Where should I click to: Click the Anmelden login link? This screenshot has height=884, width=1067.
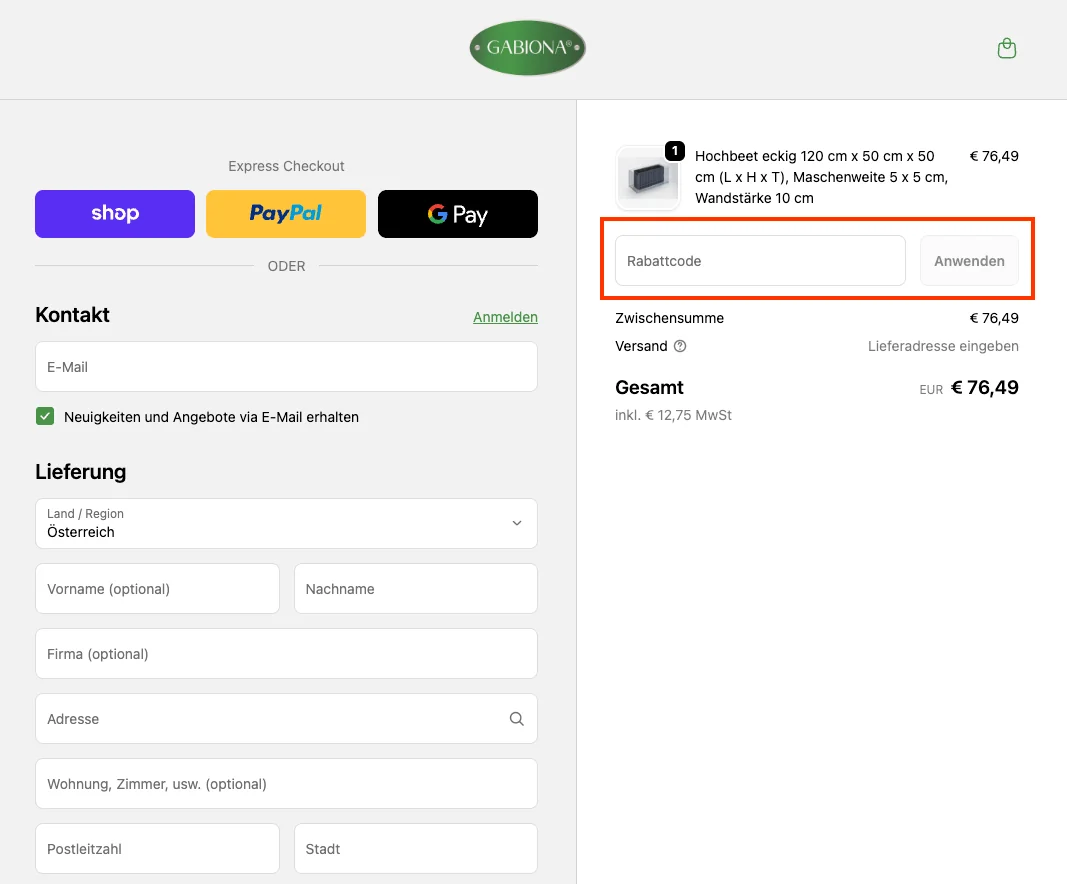(x=505, y=317)
